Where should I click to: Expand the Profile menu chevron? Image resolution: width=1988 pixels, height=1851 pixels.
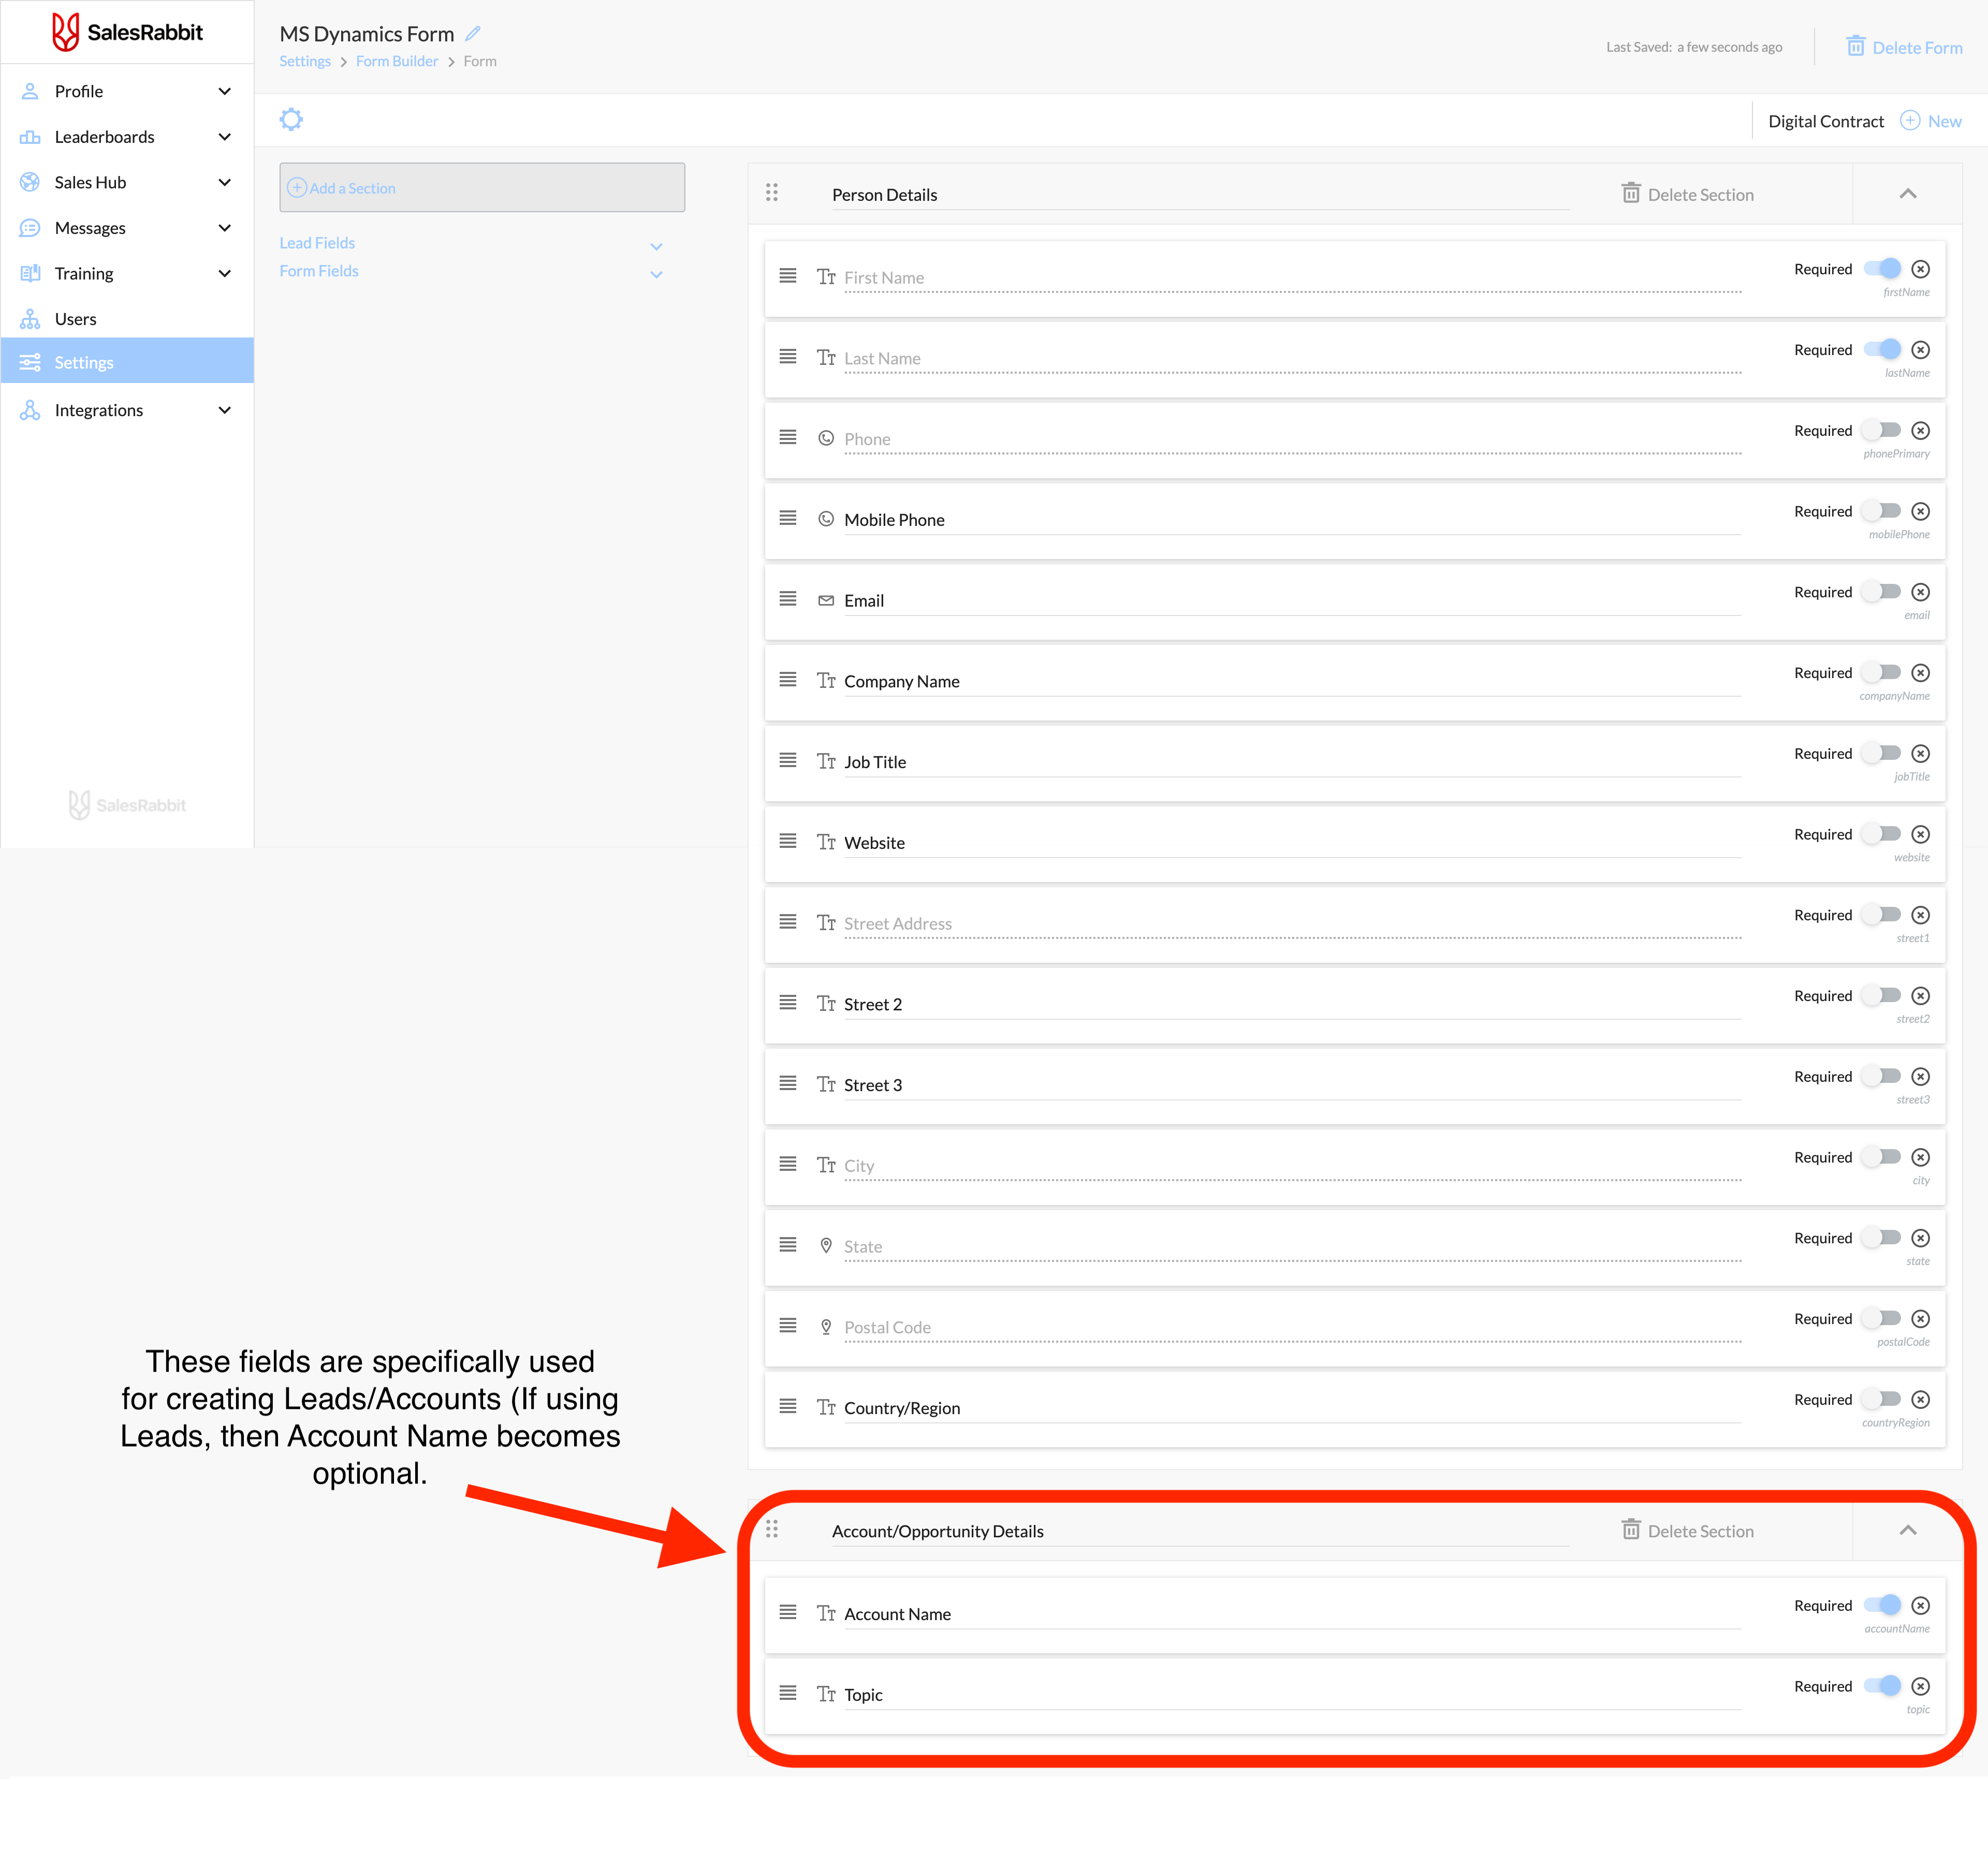click(225, 91)
